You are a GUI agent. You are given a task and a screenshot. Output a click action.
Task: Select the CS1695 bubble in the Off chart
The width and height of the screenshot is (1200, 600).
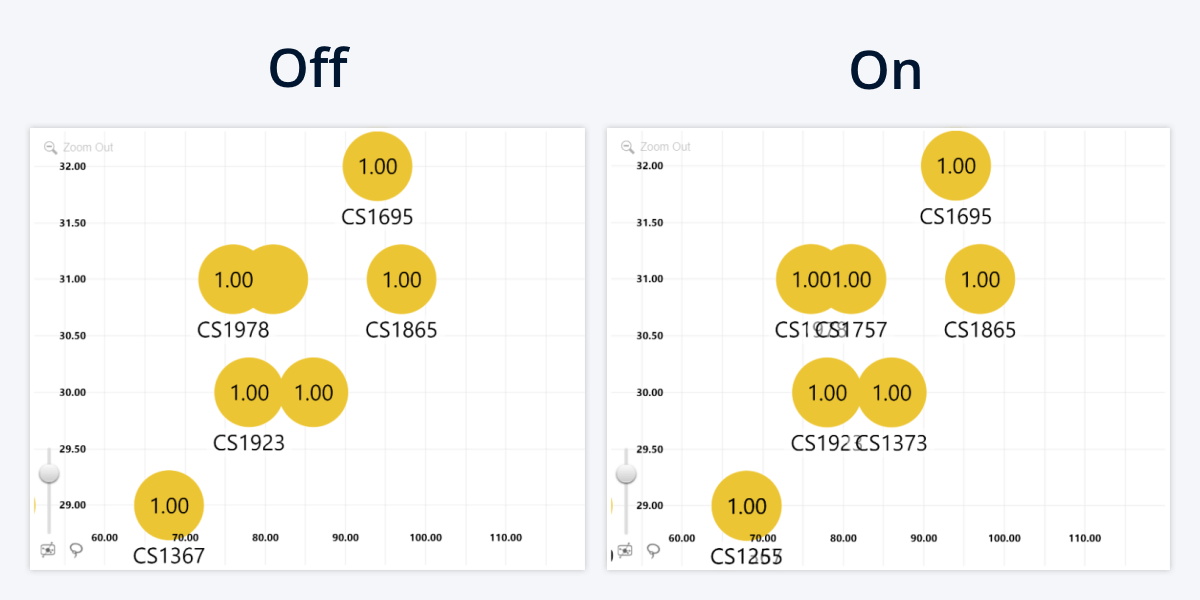377,167
